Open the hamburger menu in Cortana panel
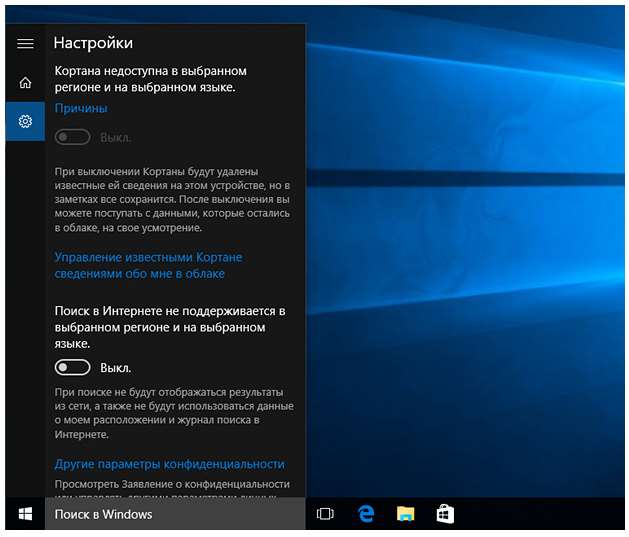The image size is (629, 537). pyautogui.click(x=25, y=43)
